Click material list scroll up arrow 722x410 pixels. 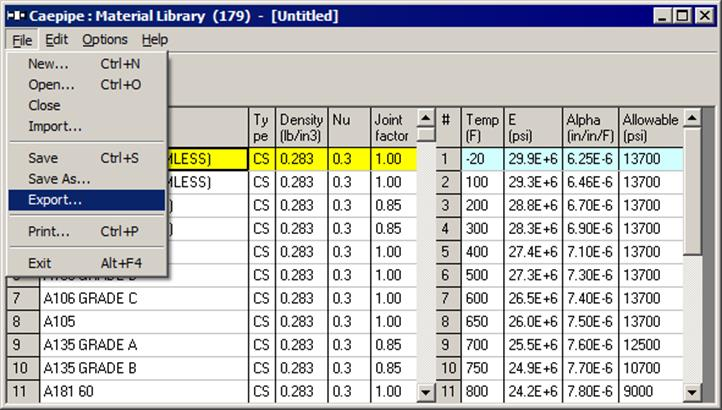click(426, 118)
